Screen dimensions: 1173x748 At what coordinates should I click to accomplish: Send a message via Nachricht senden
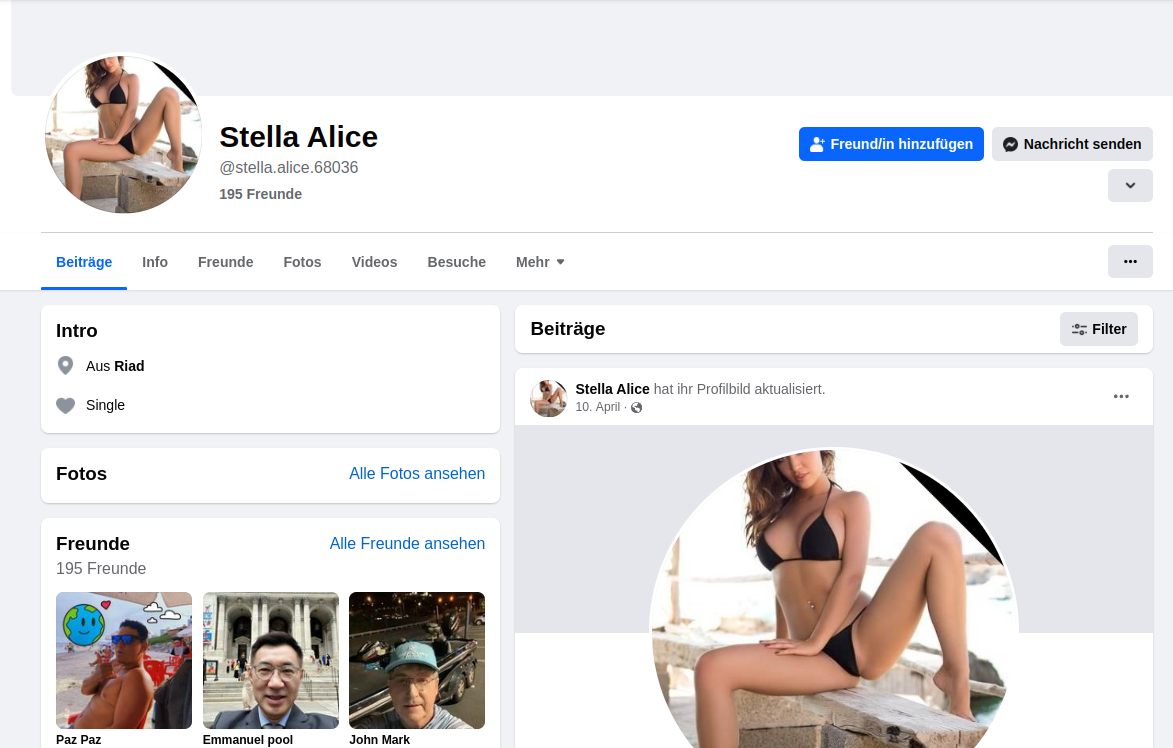point(1072,144)
